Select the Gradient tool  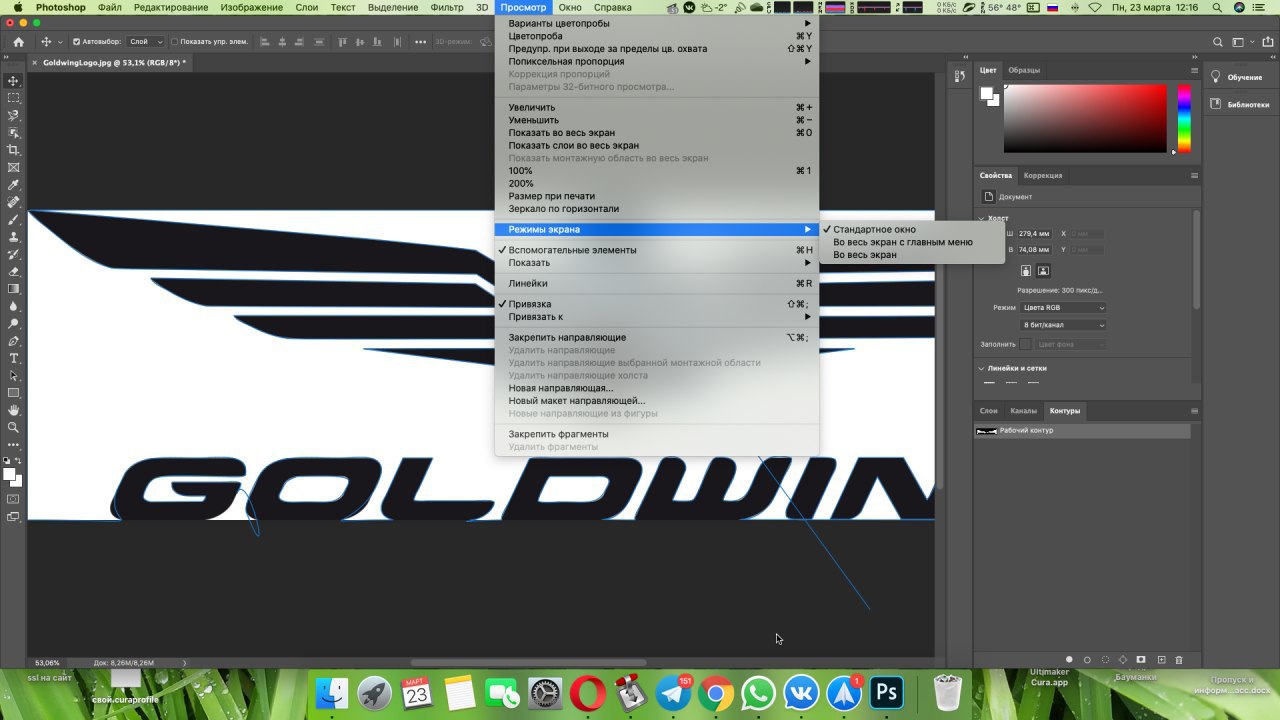pyautogui.click(x=13, y=289)
